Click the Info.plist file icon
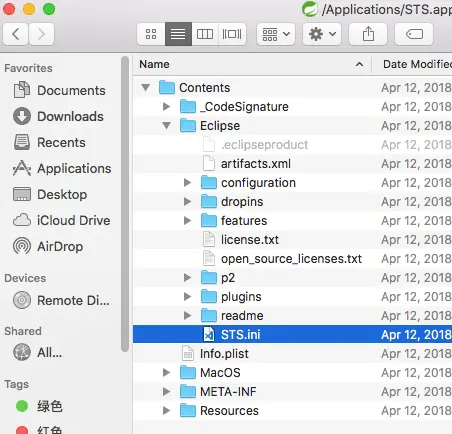 188,354
